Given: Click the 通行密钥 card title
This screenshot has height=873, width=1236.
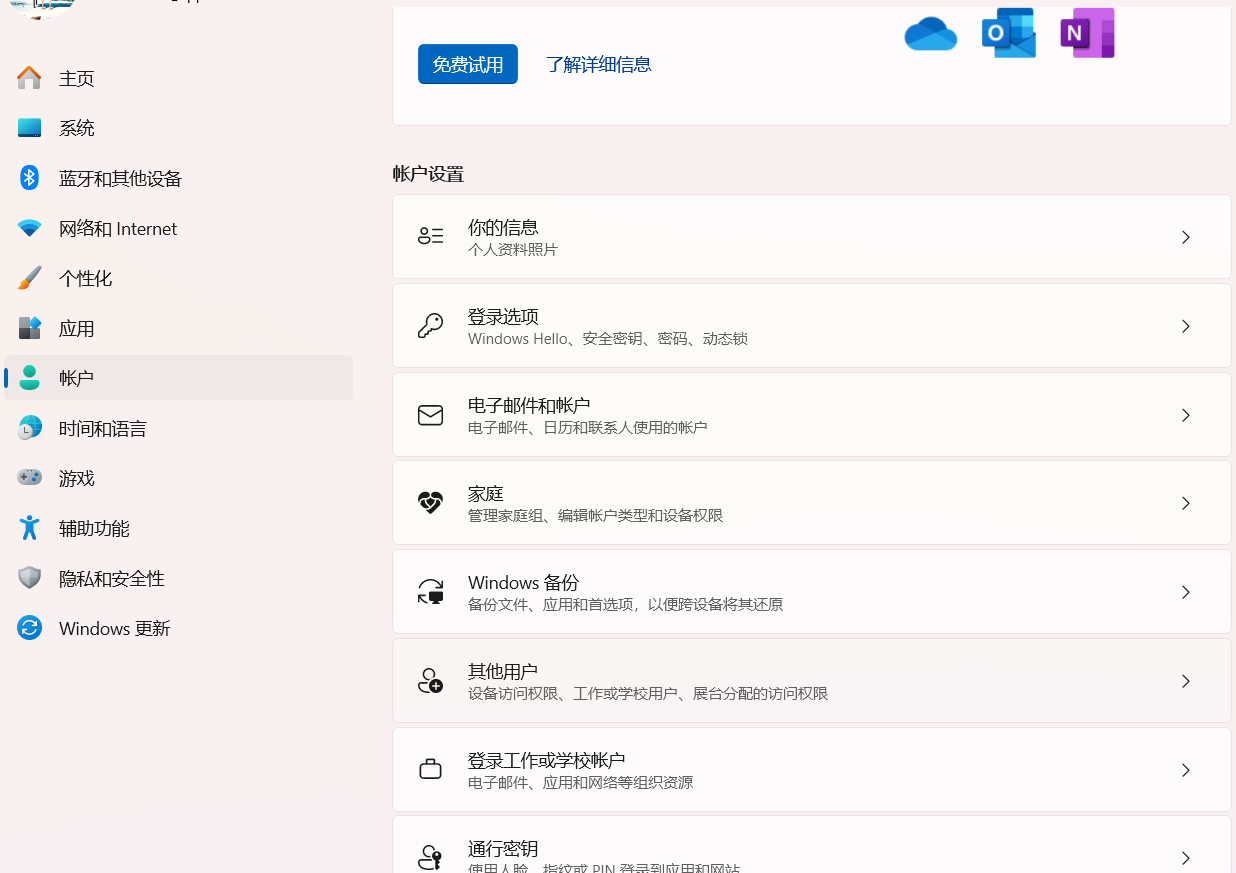Looking at the screenshot, I should [x=503, y=848].
